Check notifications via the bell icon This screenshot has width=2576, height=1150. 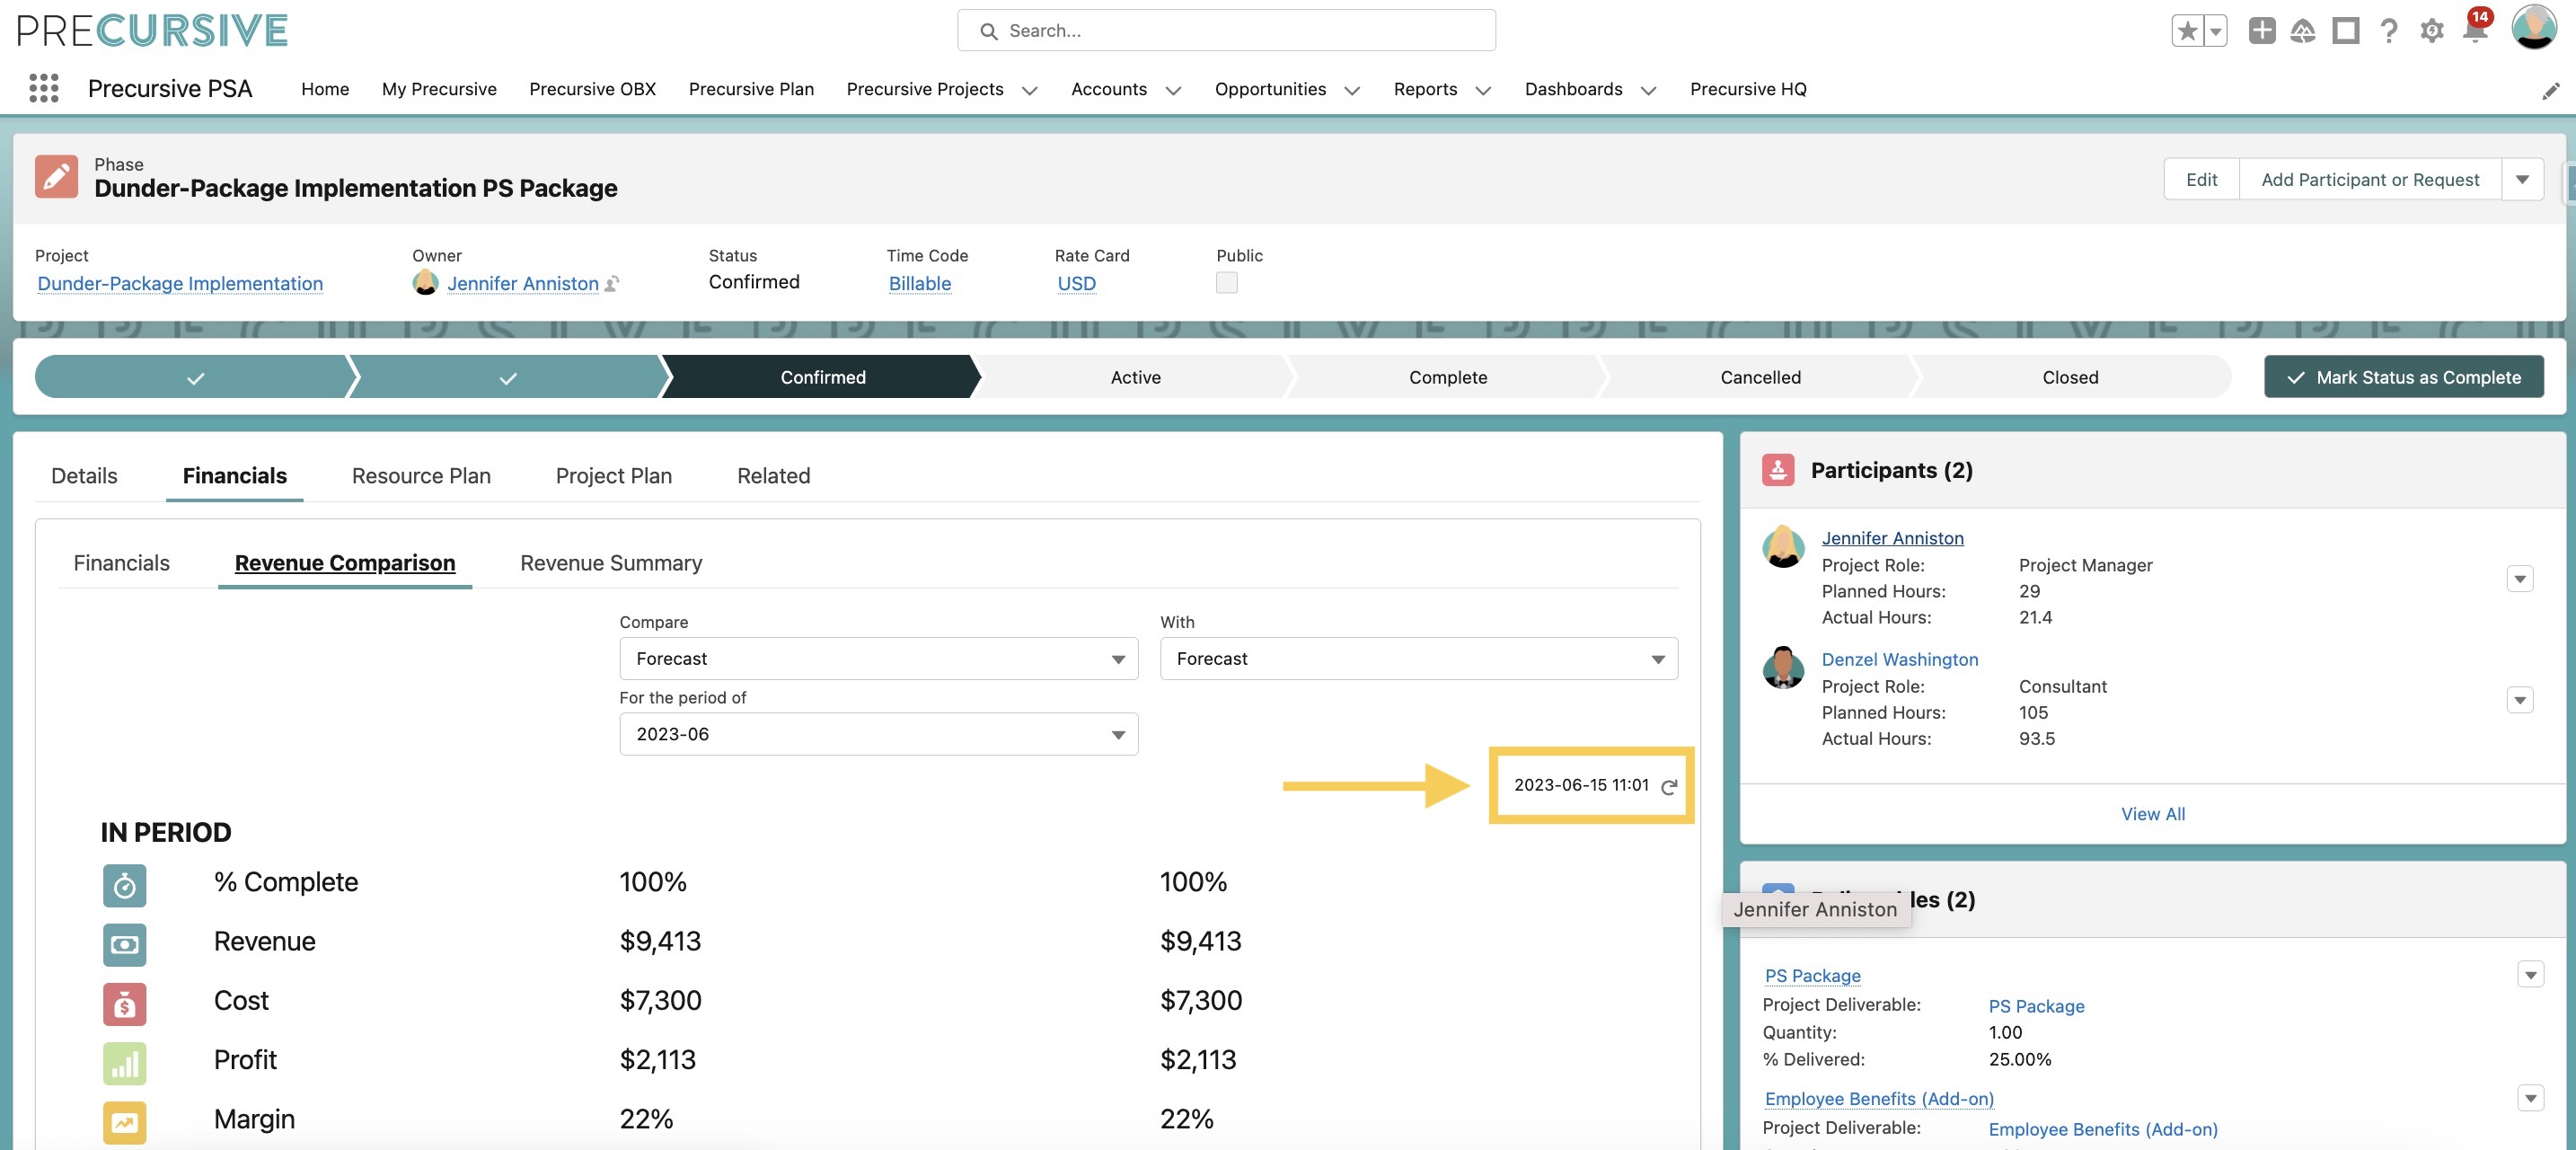coord(2474,31)
